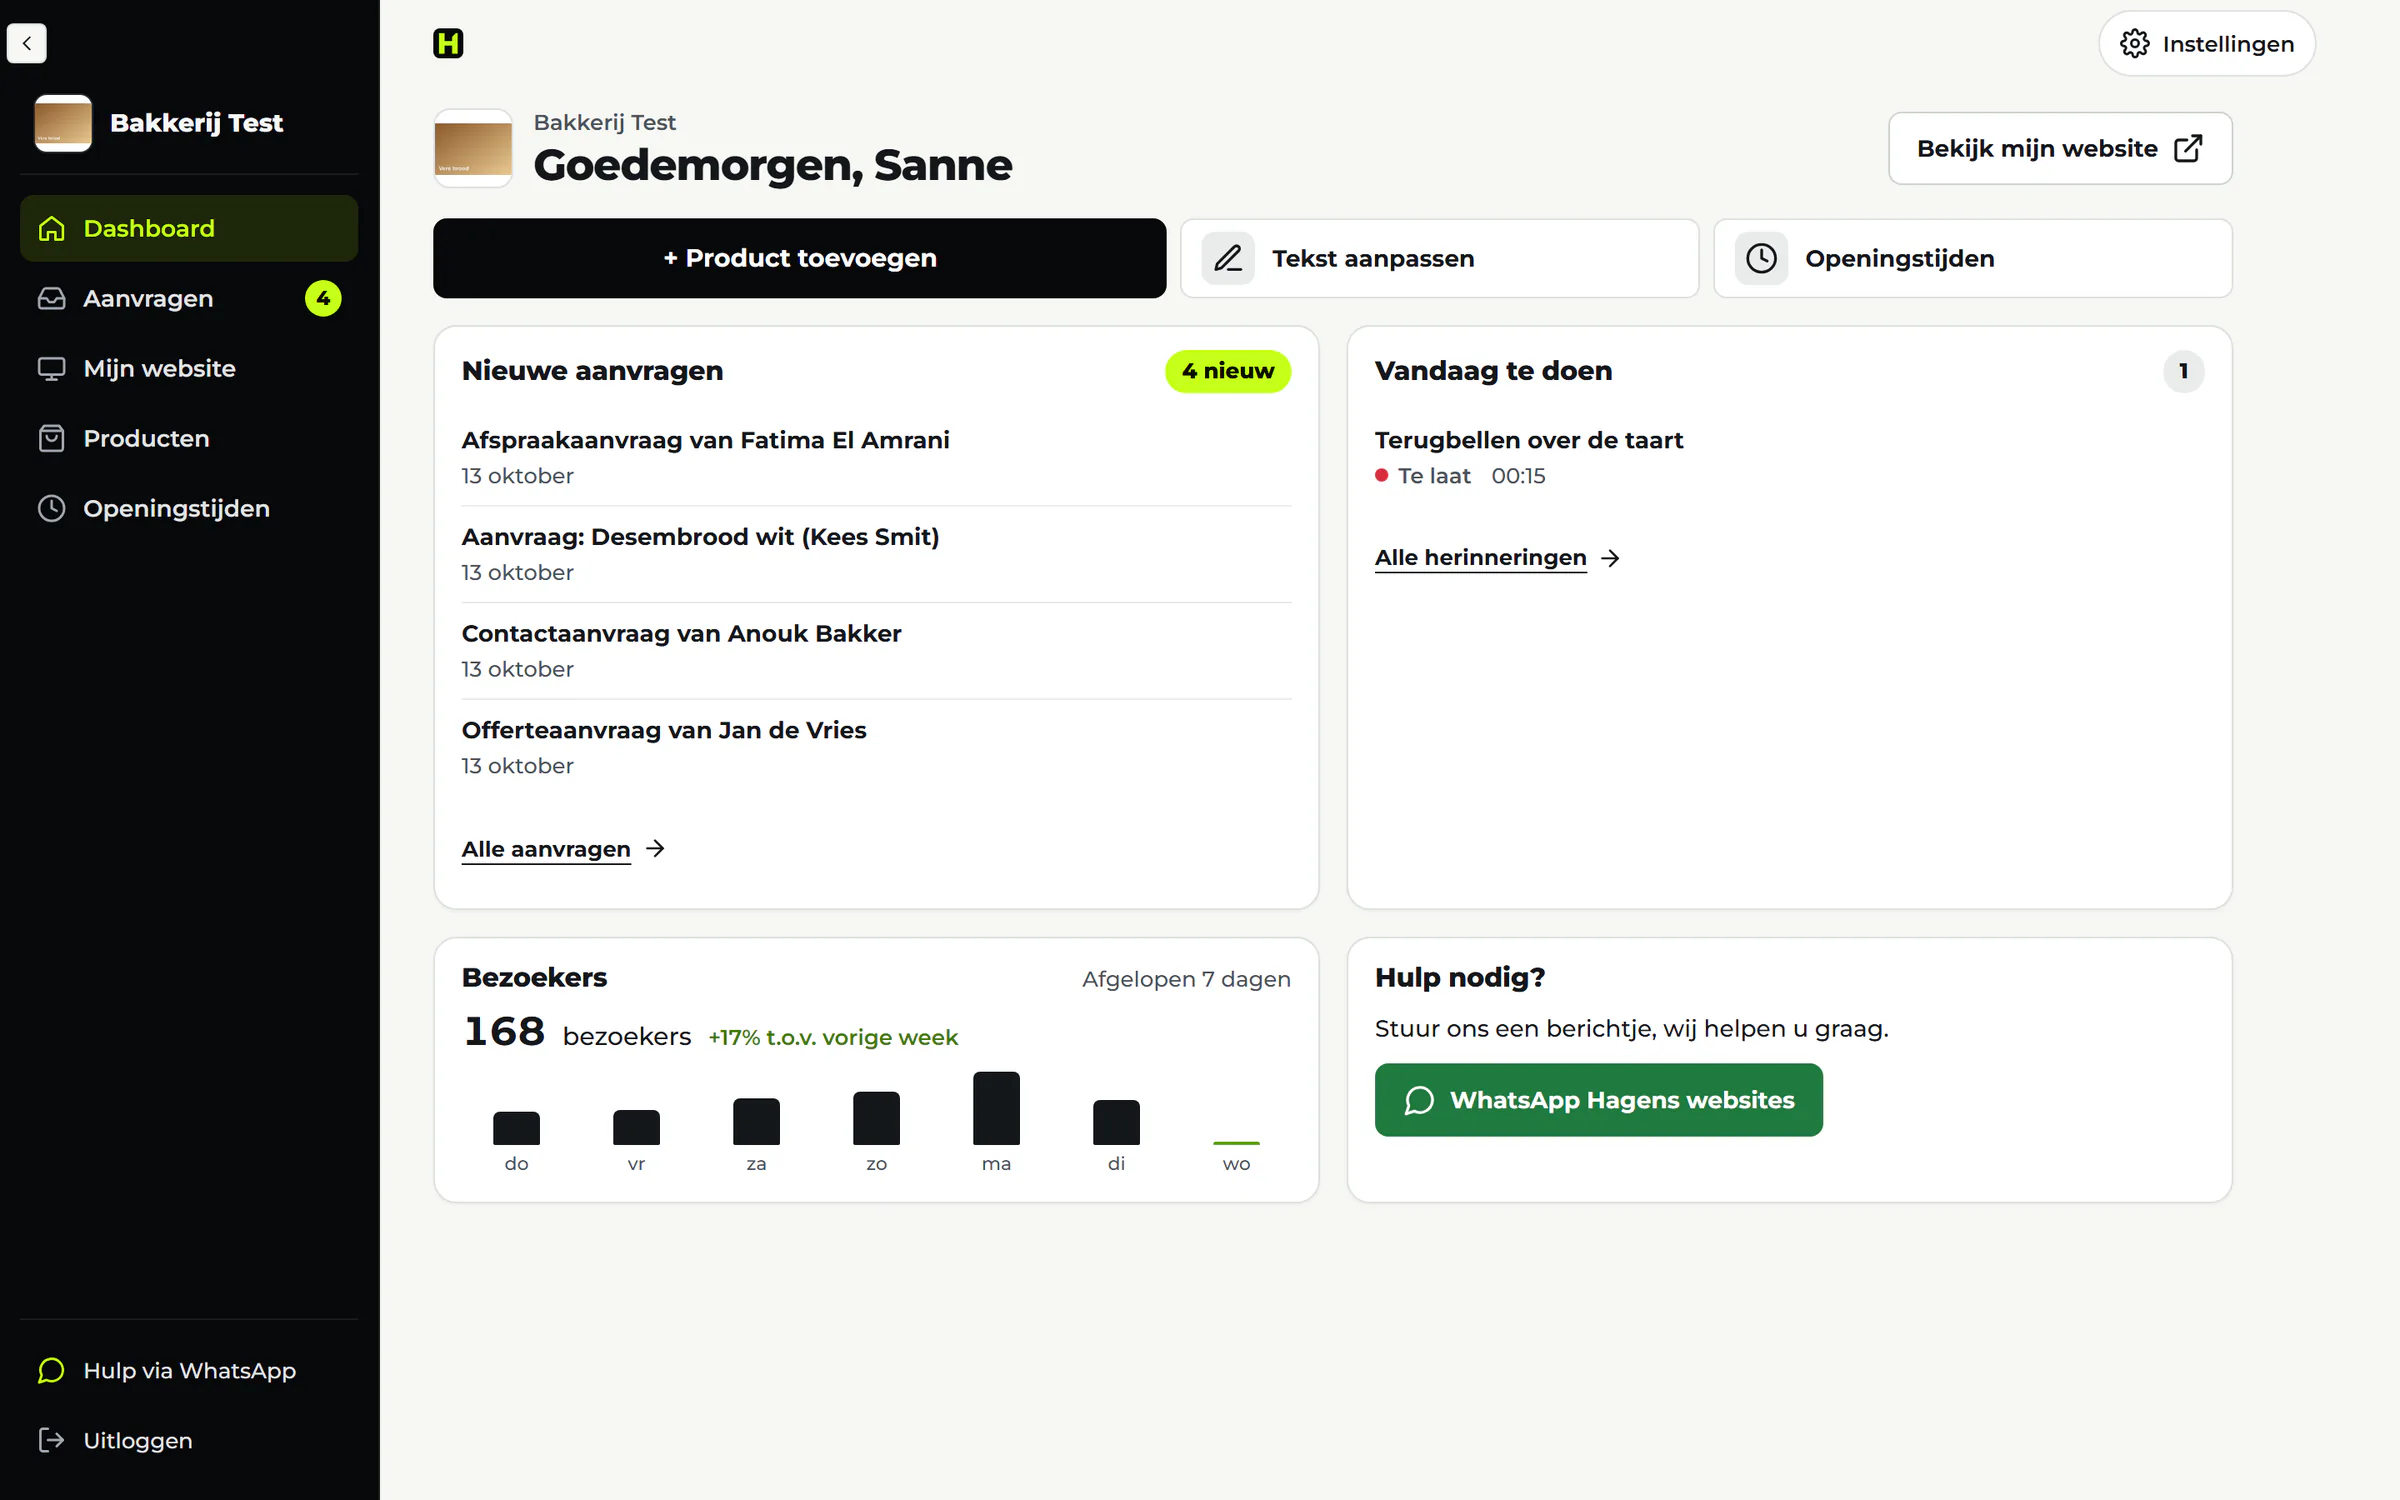This screenshot has height=1500, width=2400.
Task: Click Bakkerij Test thumbnail in sidebar header
Action: [x=63, y=123]
